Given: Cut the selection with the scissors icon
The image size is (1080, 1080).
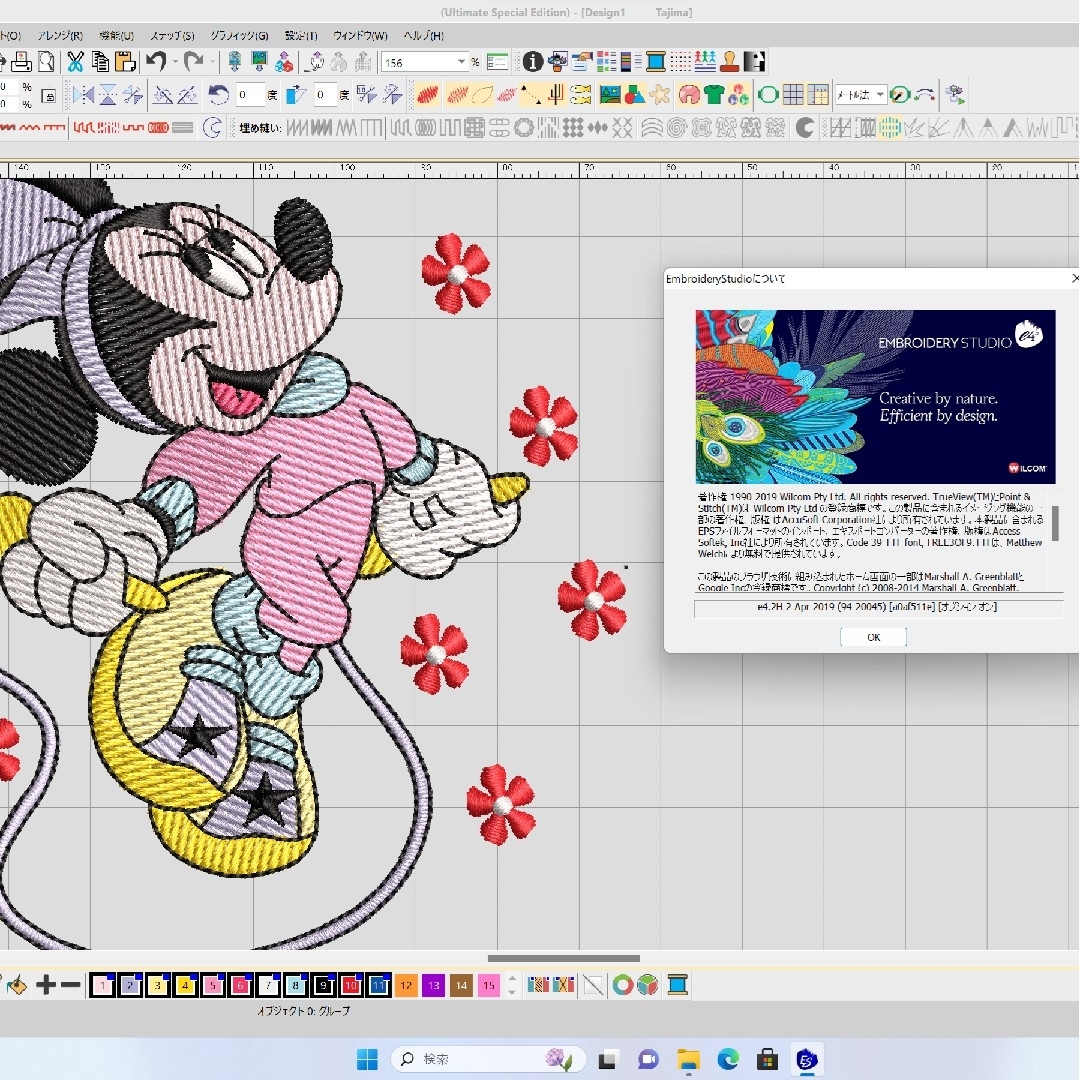Looking at the screenshot, I should pyautogui.click(x=75, y=62).
